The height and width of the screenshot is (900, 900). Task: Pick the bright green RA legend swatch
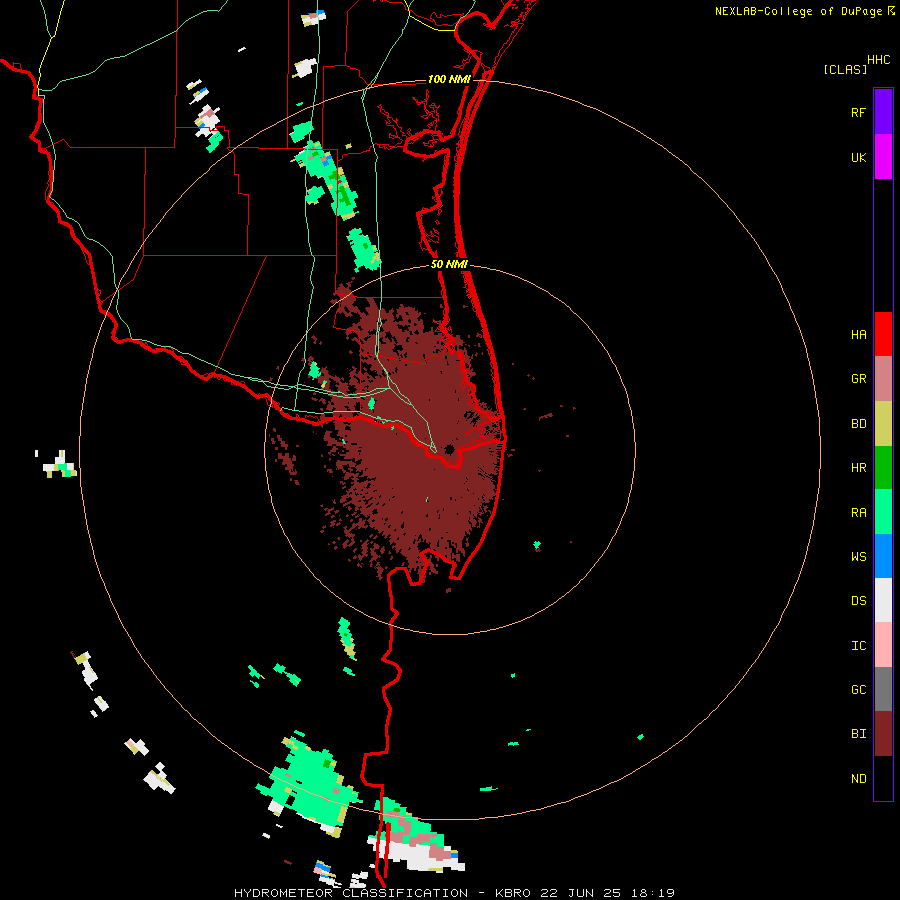coord(883,512)
